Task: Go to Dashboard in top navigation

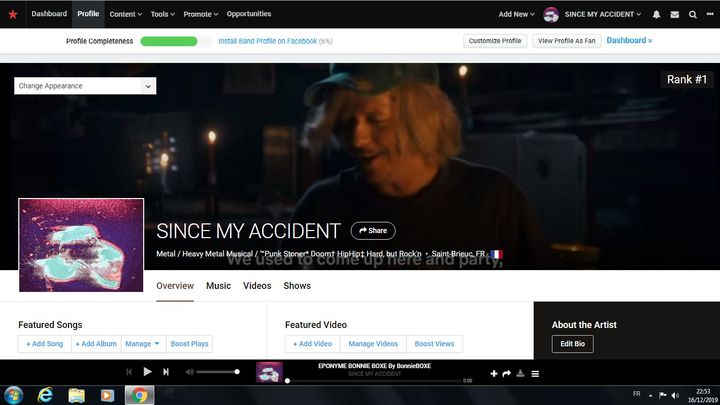Action: (49, 14)
